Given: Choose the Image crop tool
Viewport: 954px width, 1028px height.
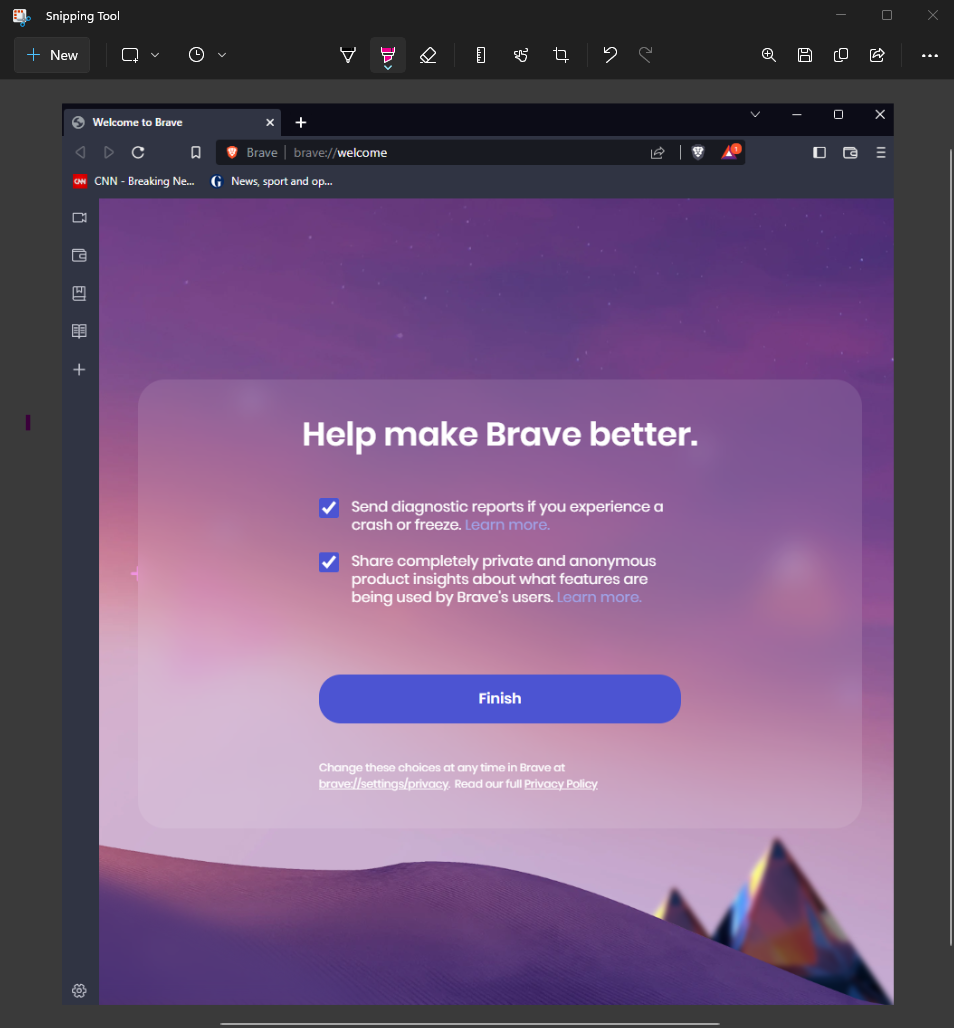Looking at the screenshot, I should pos(561,55).
